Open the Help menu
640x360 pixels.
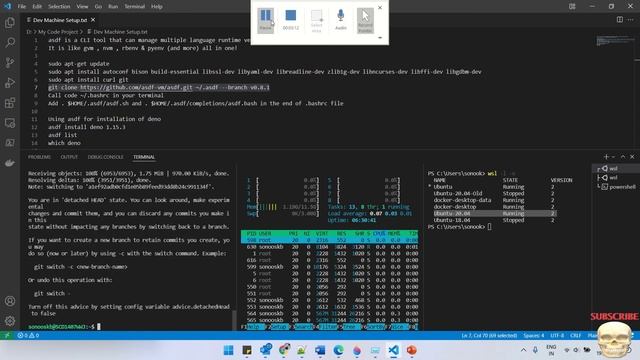[157, 7]
